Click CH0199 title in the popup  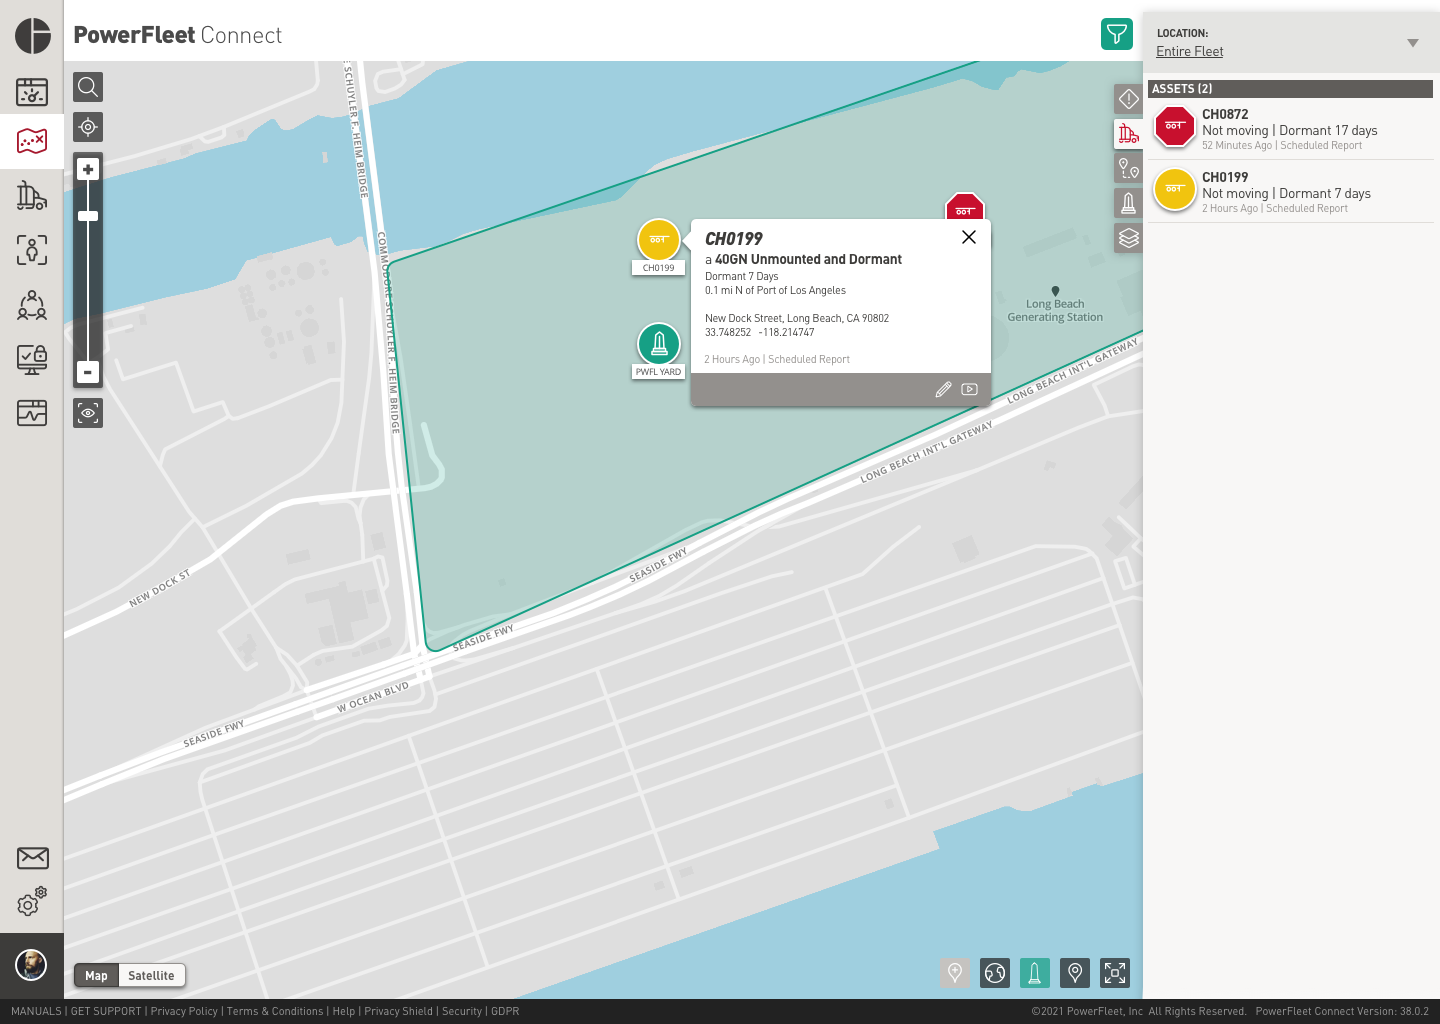(734, 239)
